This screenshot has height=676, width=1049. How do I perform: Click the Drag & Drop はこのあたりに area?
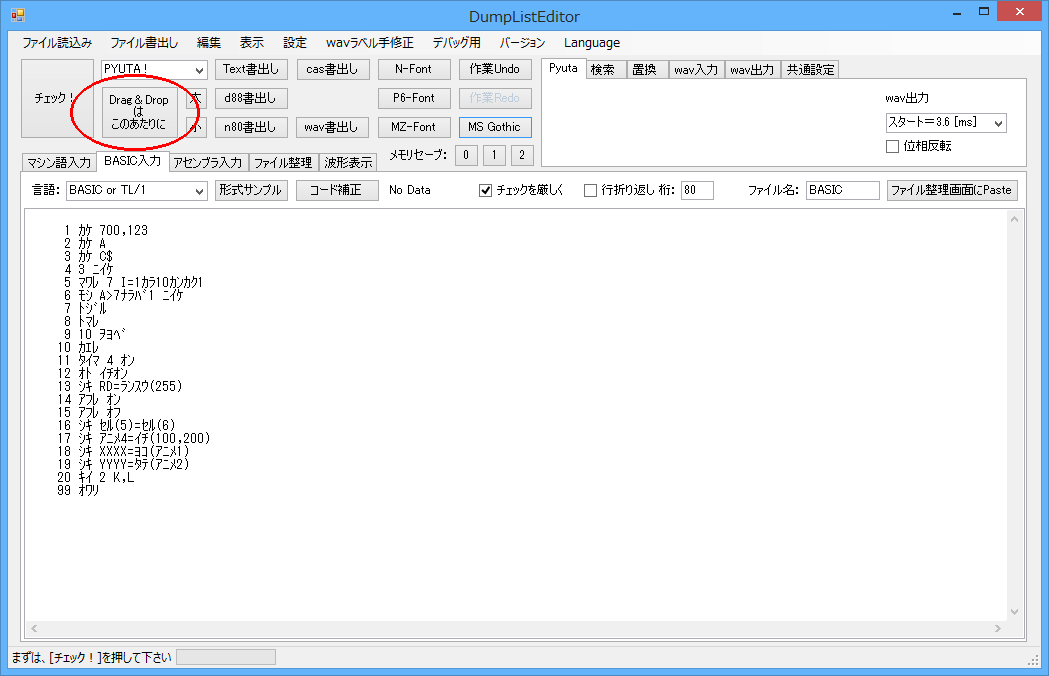point(139,112)
